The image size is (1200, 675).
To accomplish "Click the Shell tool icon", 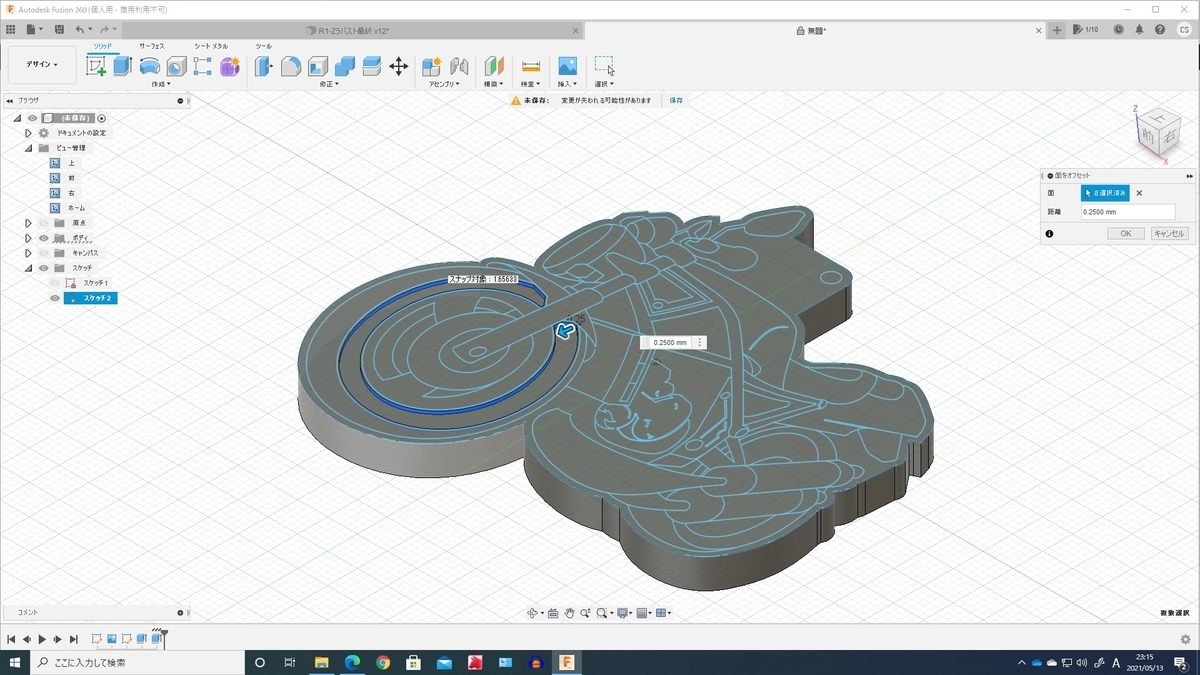I will coord(318,66).
